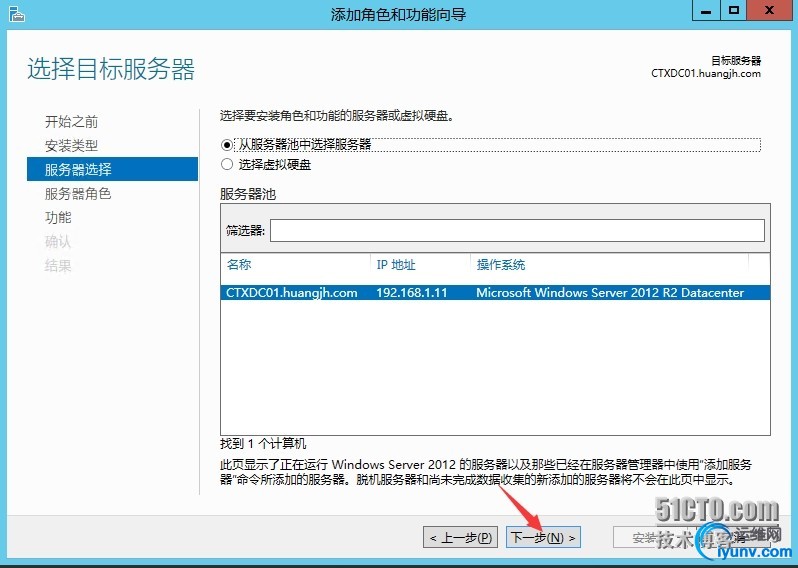
Task: Sort by the IP 地址 column header
Action: pos(396,265)
